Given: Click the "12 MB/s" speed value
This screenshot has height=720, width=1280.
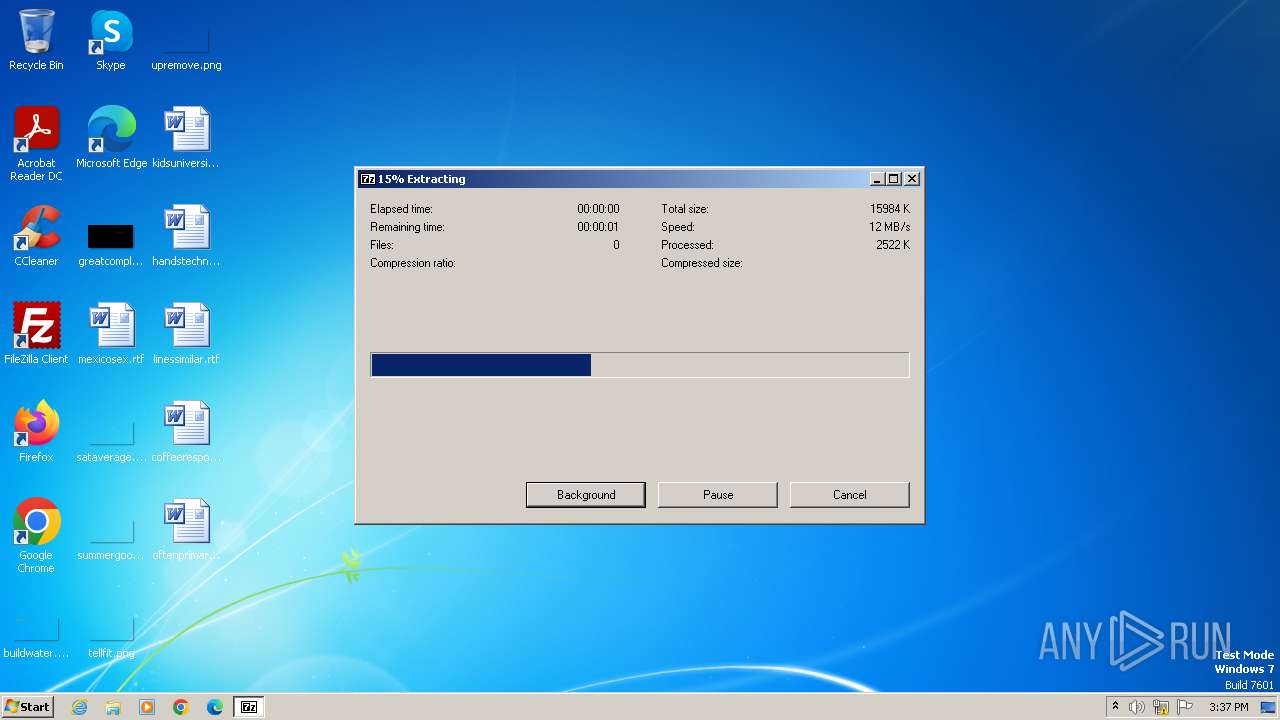Looking at the screenshot, I should coord(889,227).
